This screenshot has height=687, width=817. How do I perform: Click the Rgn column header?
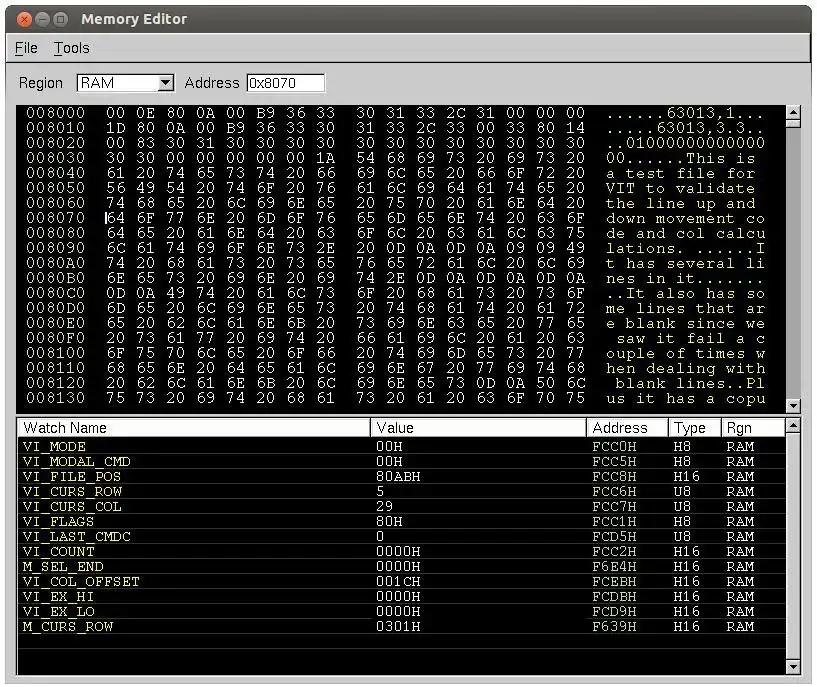coord(753,428)
